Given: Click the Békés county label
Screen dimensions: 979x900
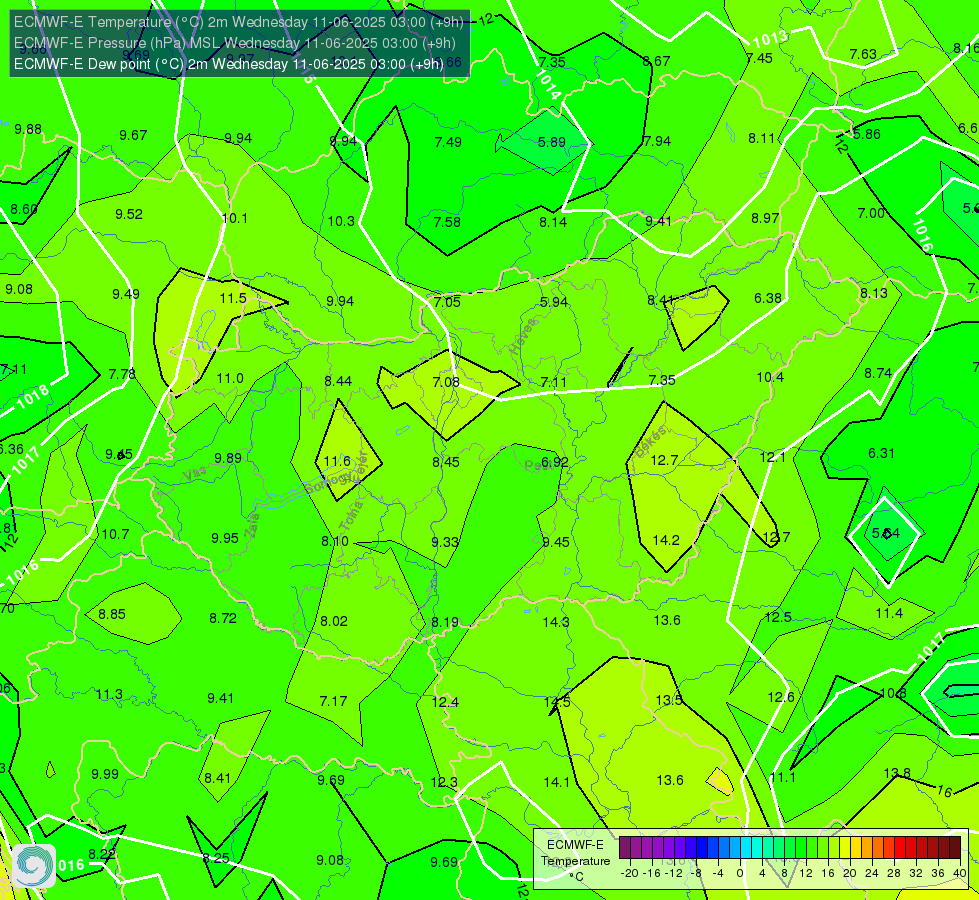Looking at the screenshot, I should (651, 443).
